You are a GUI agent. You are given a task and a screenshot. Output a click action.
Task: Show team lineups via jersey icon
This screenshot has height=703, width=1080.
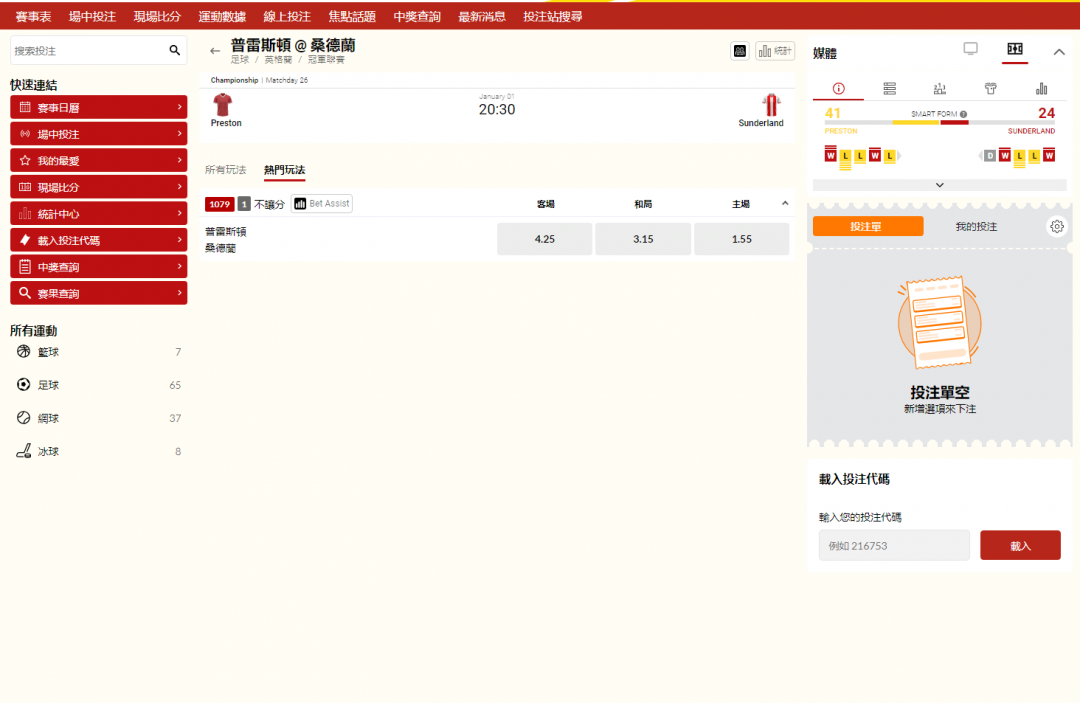click(x=990, y=88)
